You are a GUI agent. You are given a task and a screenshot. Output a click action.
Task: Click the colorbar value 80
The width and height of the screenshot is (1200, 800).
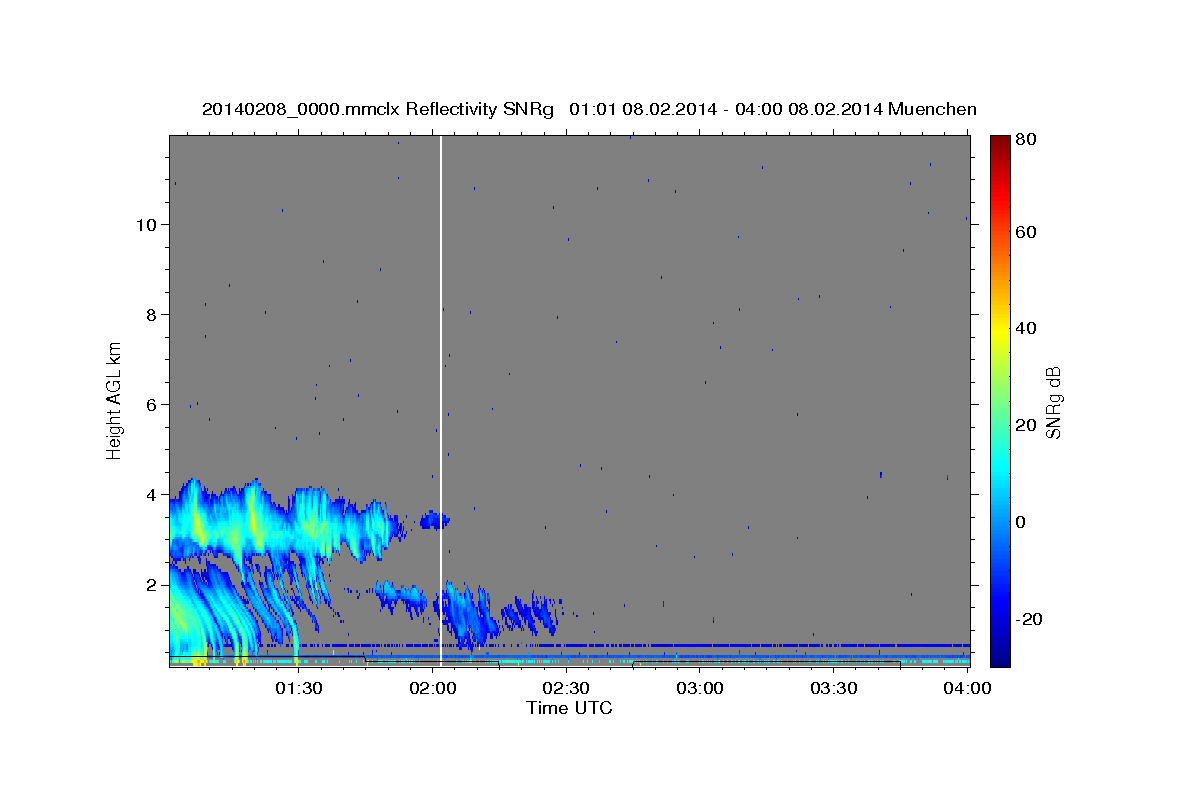1026,140
